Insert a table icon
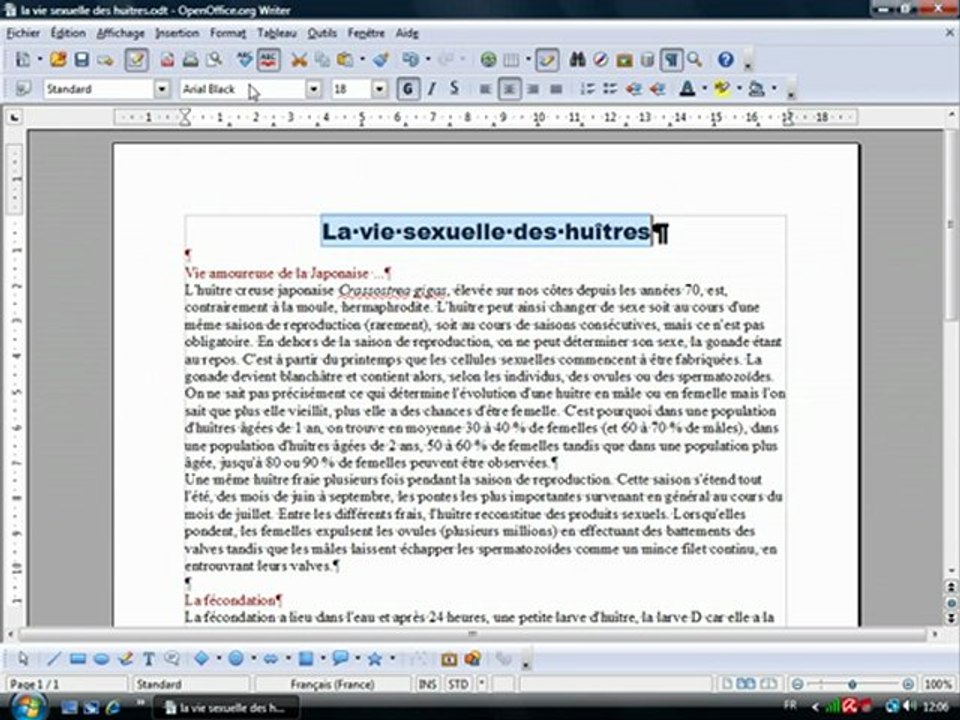Viewport: 960px width, 720px height. click(511, 59)
